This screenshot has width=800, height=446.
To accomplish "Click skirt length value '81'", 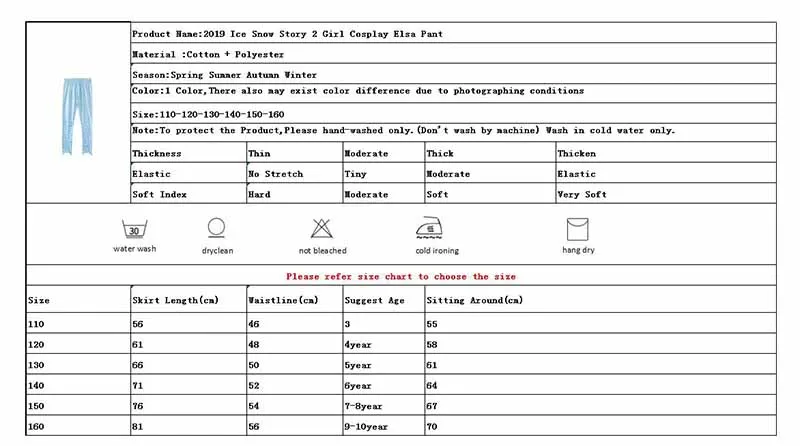I will [138, 426].
